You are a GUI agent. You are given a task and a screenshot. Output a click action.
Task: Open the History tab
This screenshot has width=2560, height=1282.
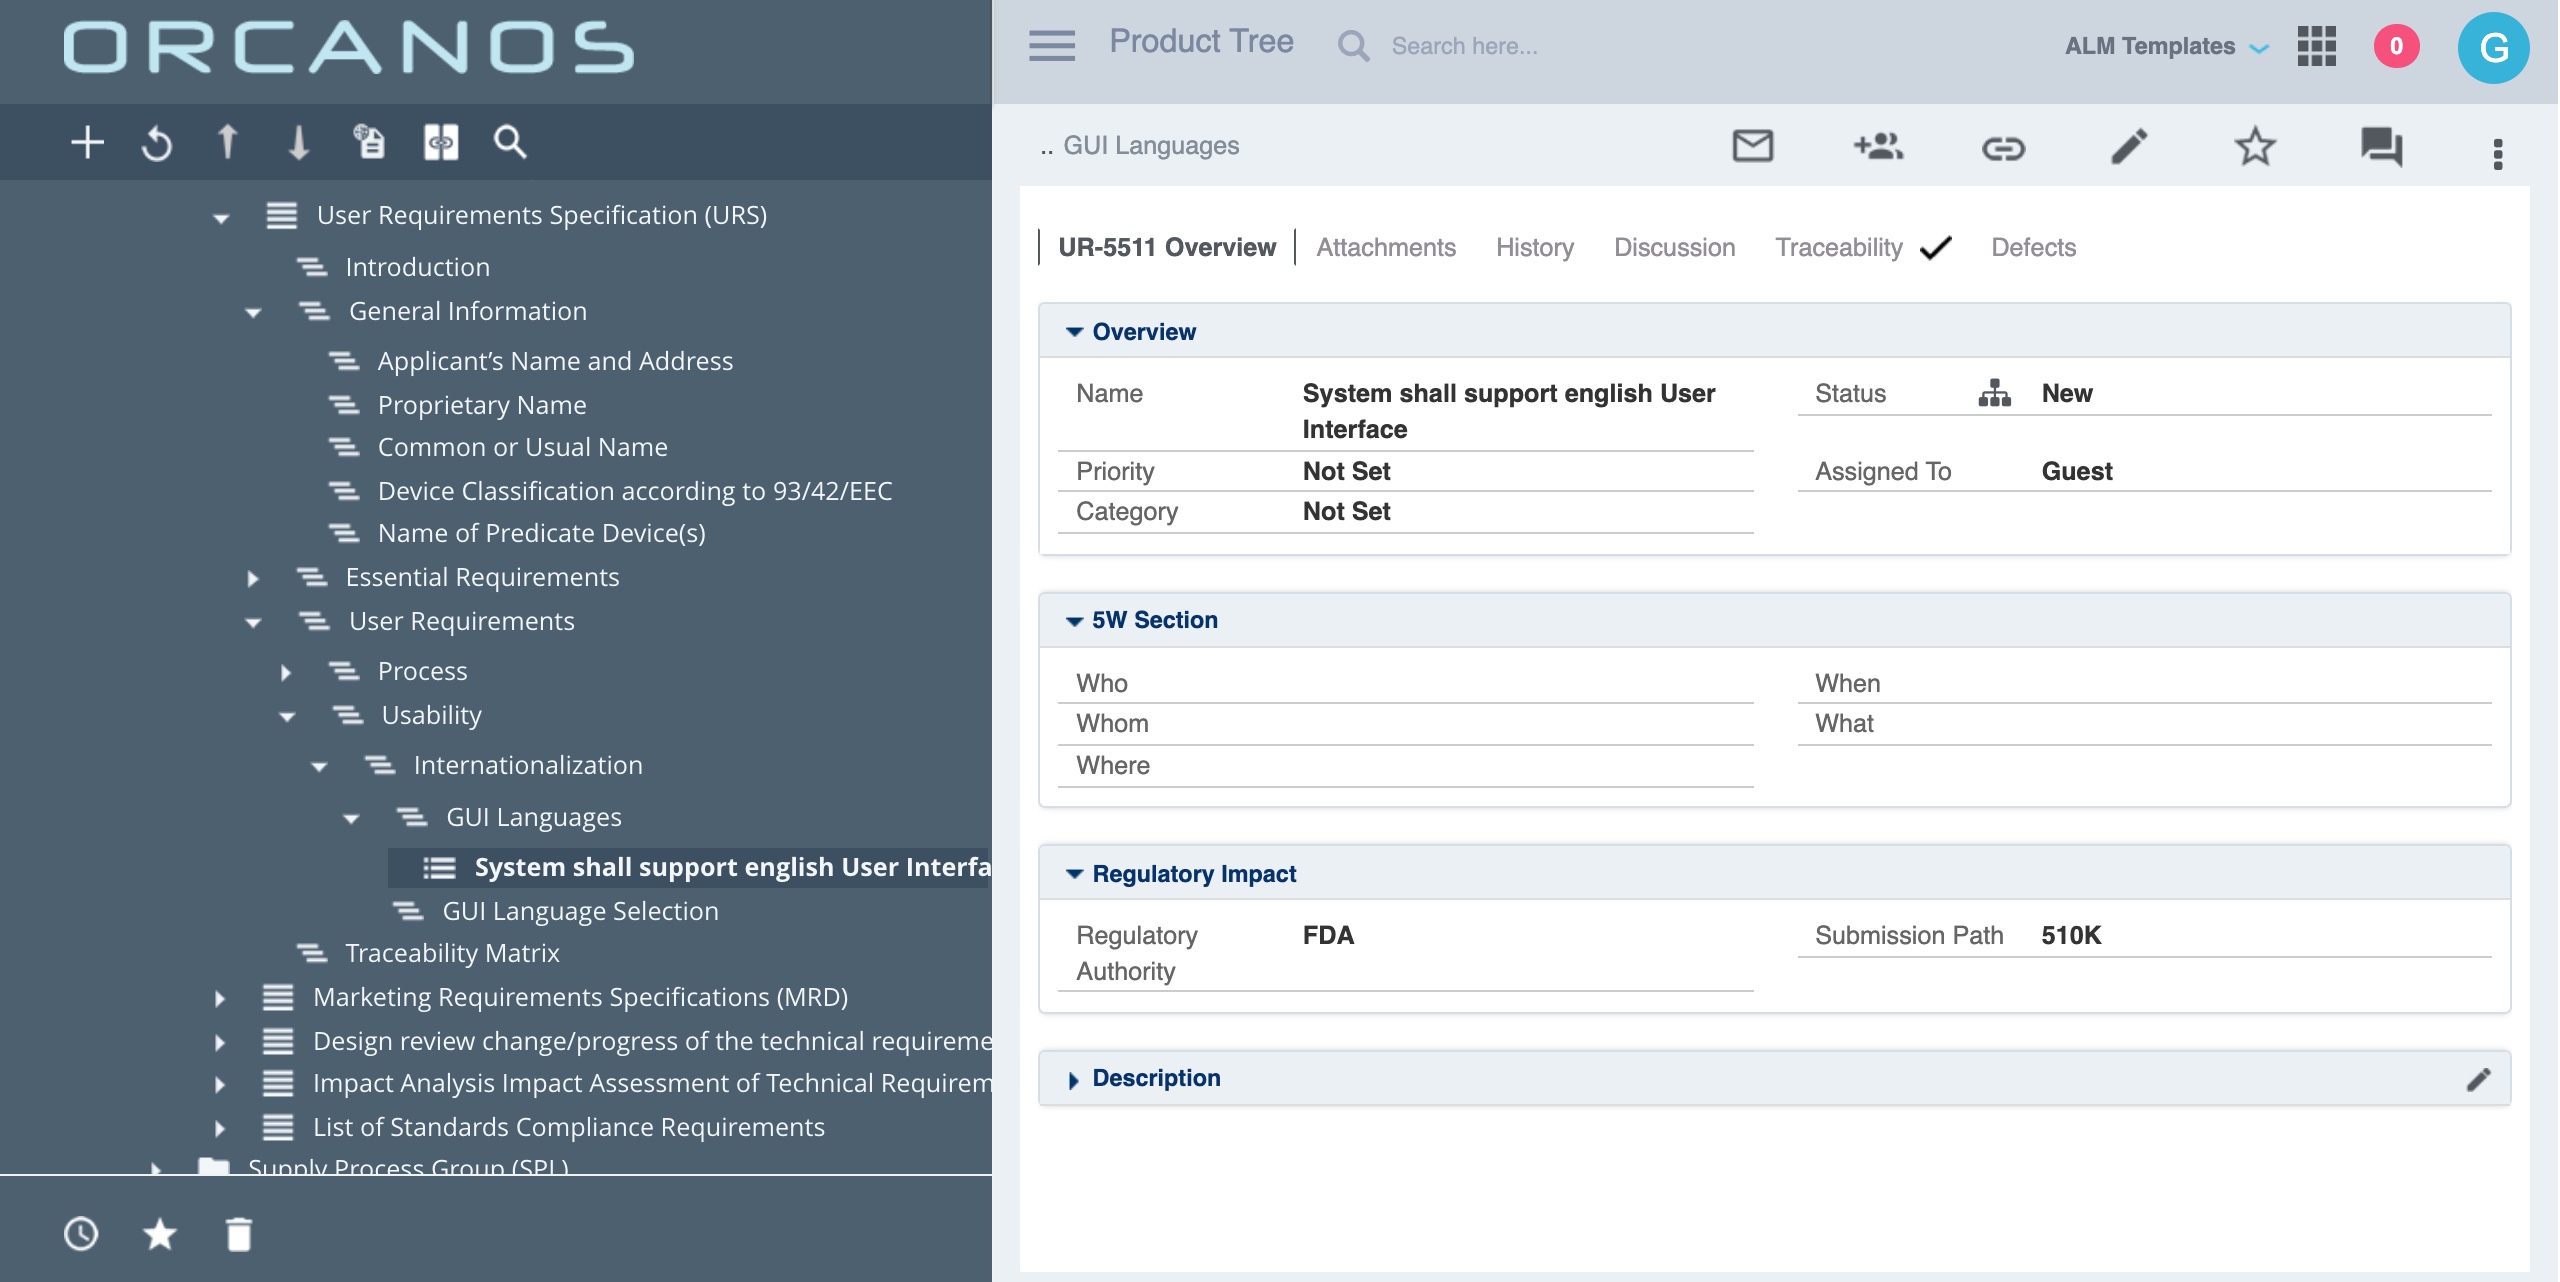[x=1534, y=248]
